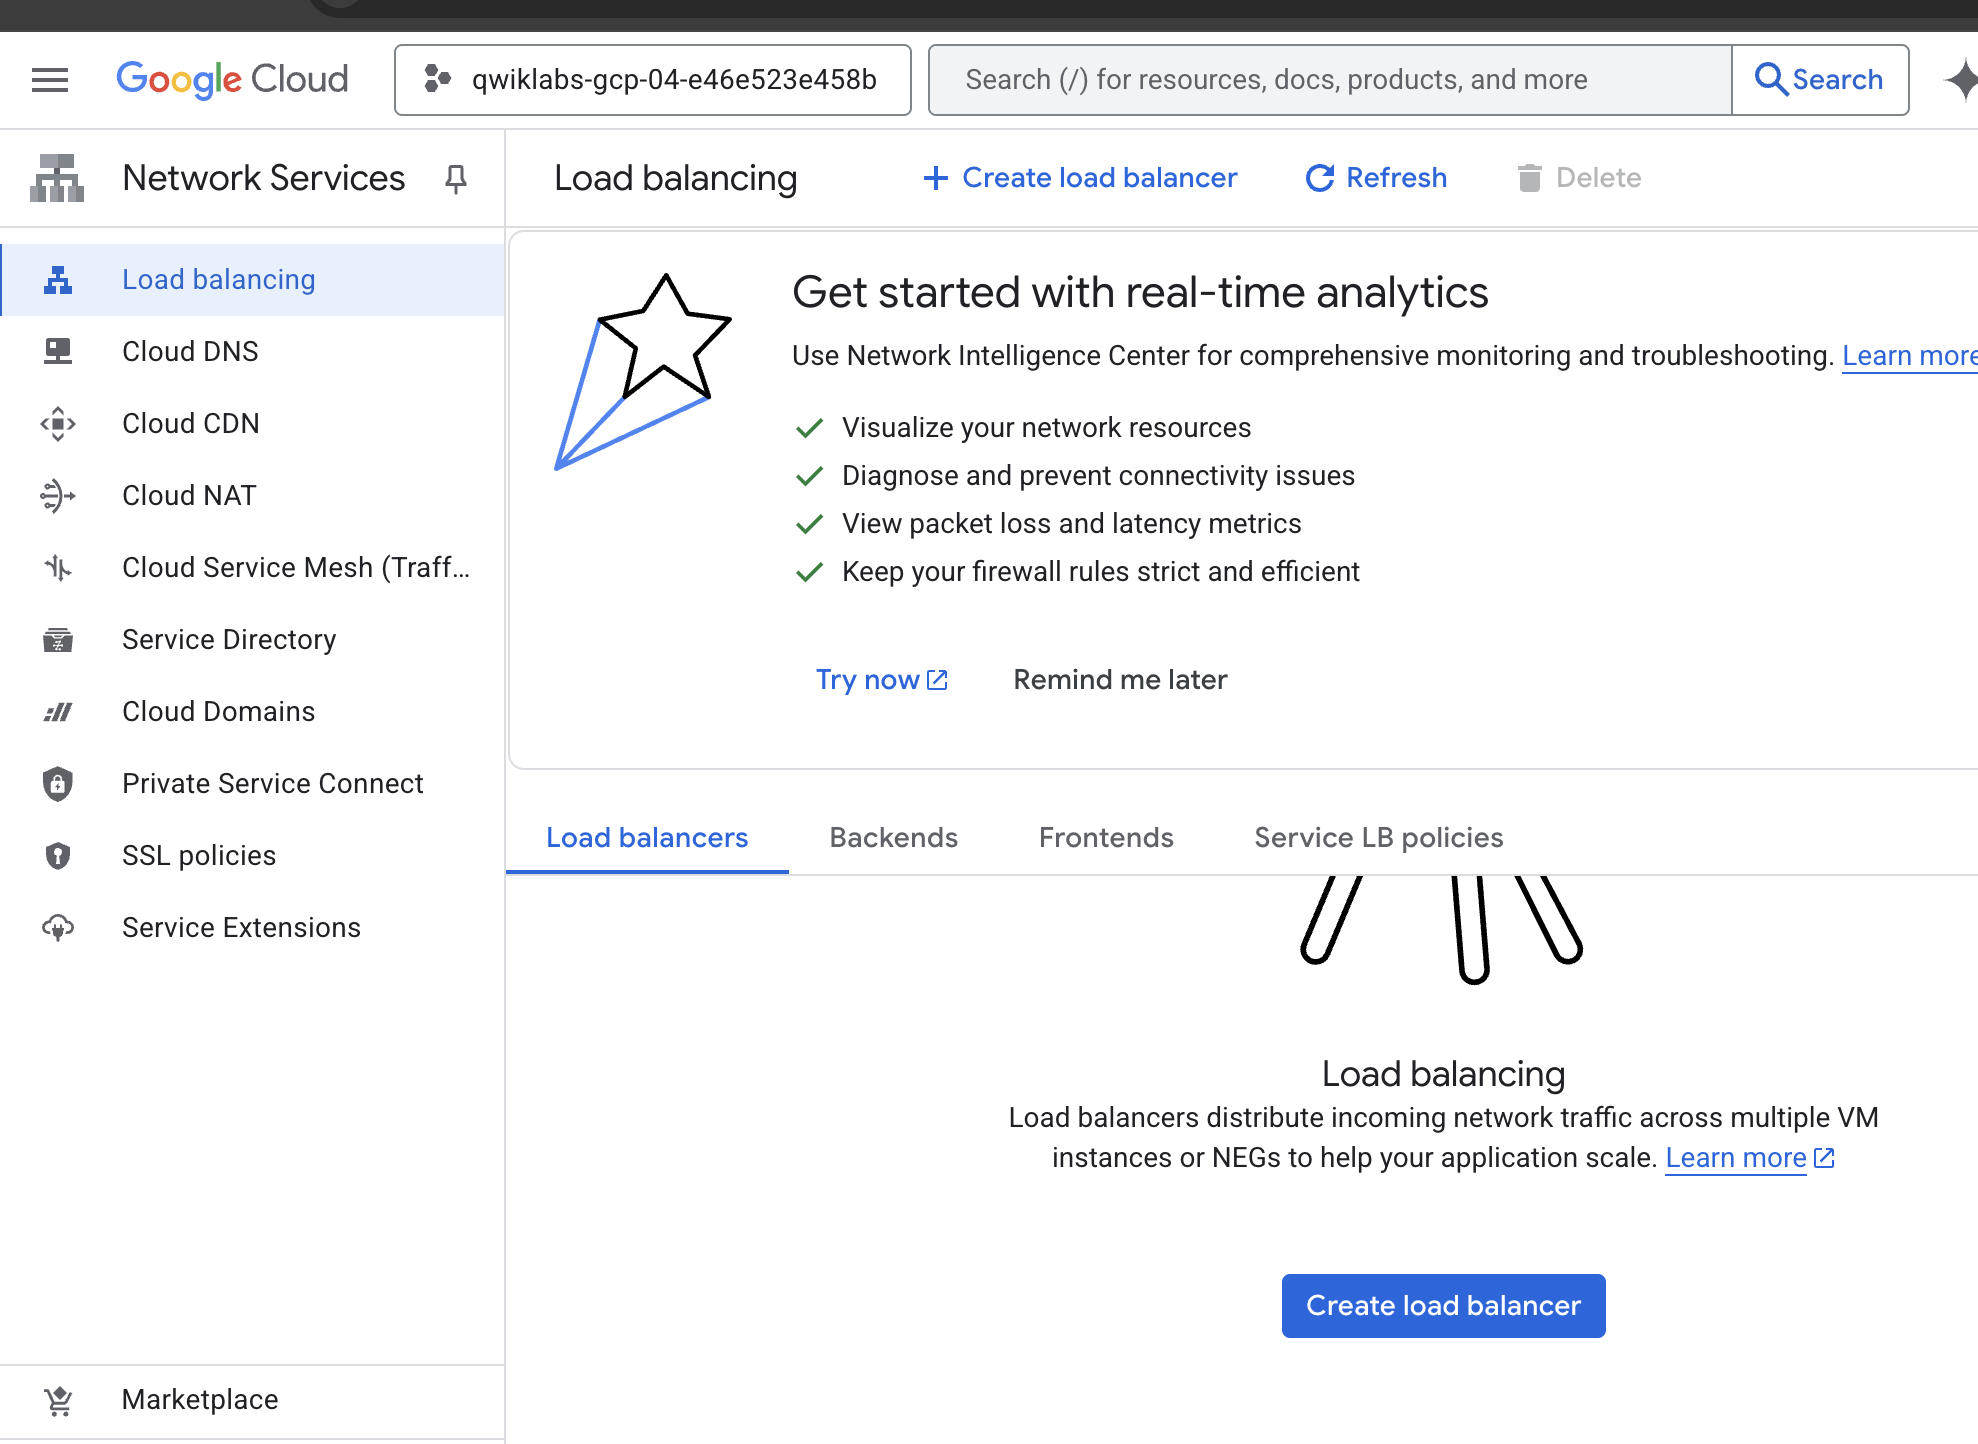Click the Service Extensions cloud icon
1978x1444 pixels.
point(58,928)
